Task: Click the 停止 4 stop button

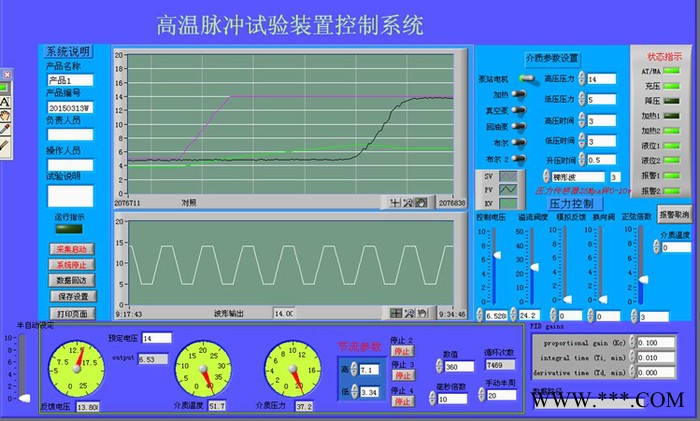Action: pyautogui.click(x=404, y=401)
